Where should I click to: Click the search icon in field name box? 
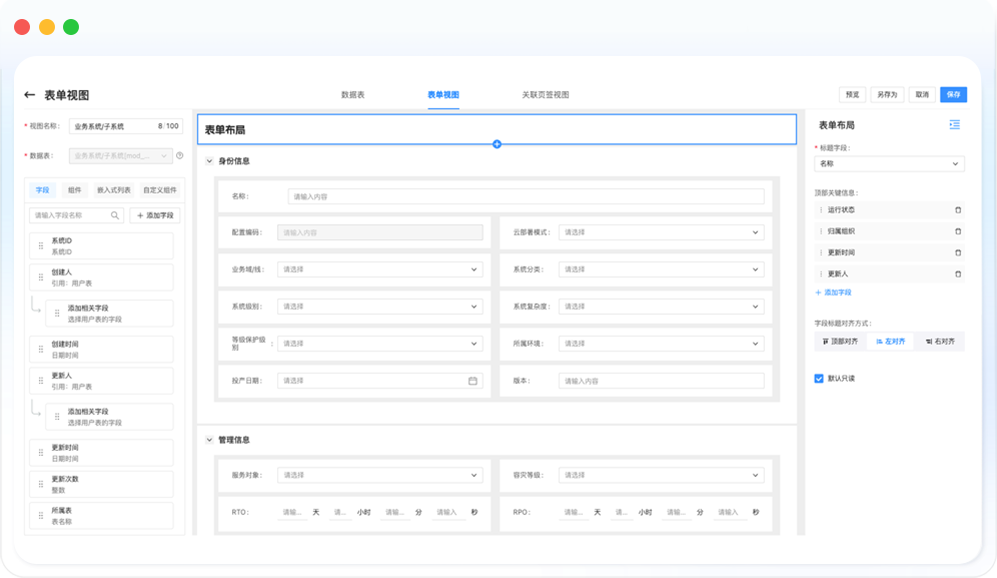[x=115, y=215]
